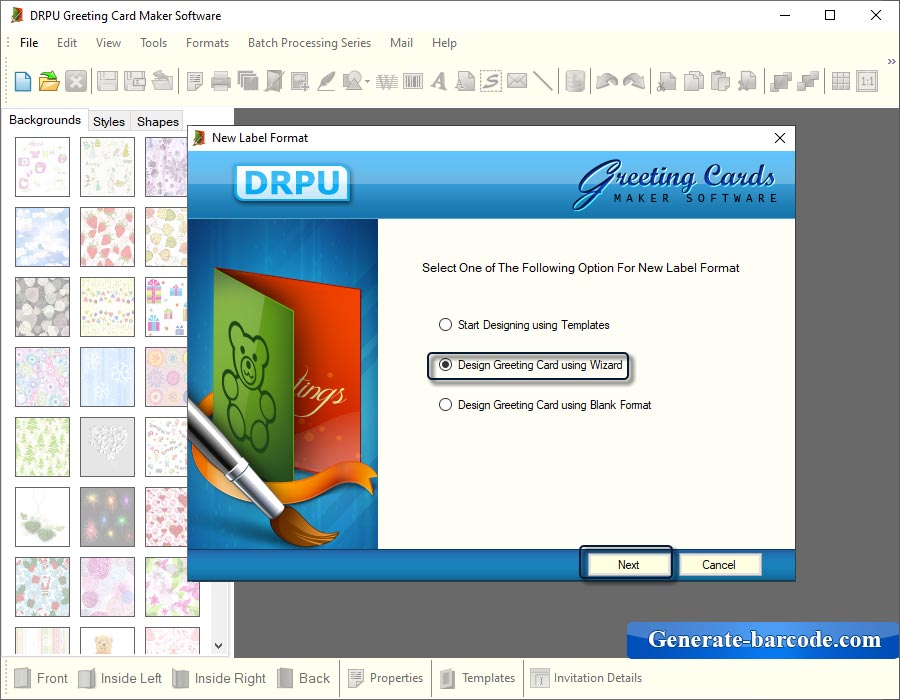The height and width of the screenshot is (700, 900).
Task: Open the View menu
Action: [108, 43]
